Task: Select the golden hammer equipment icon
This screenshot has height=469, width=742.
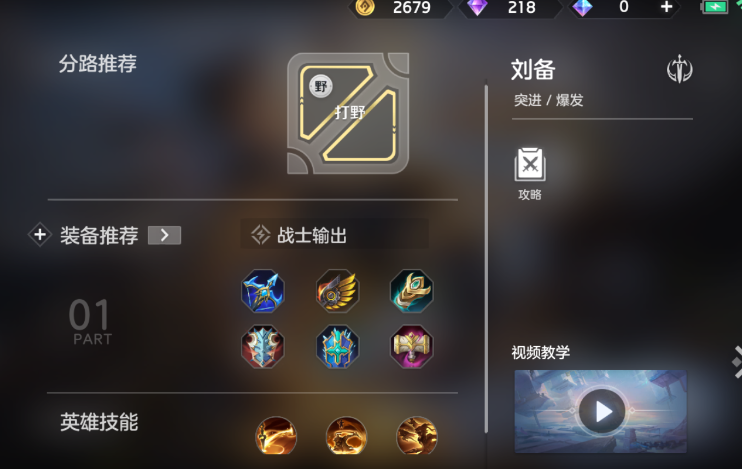Action: [x=412, y=346]
